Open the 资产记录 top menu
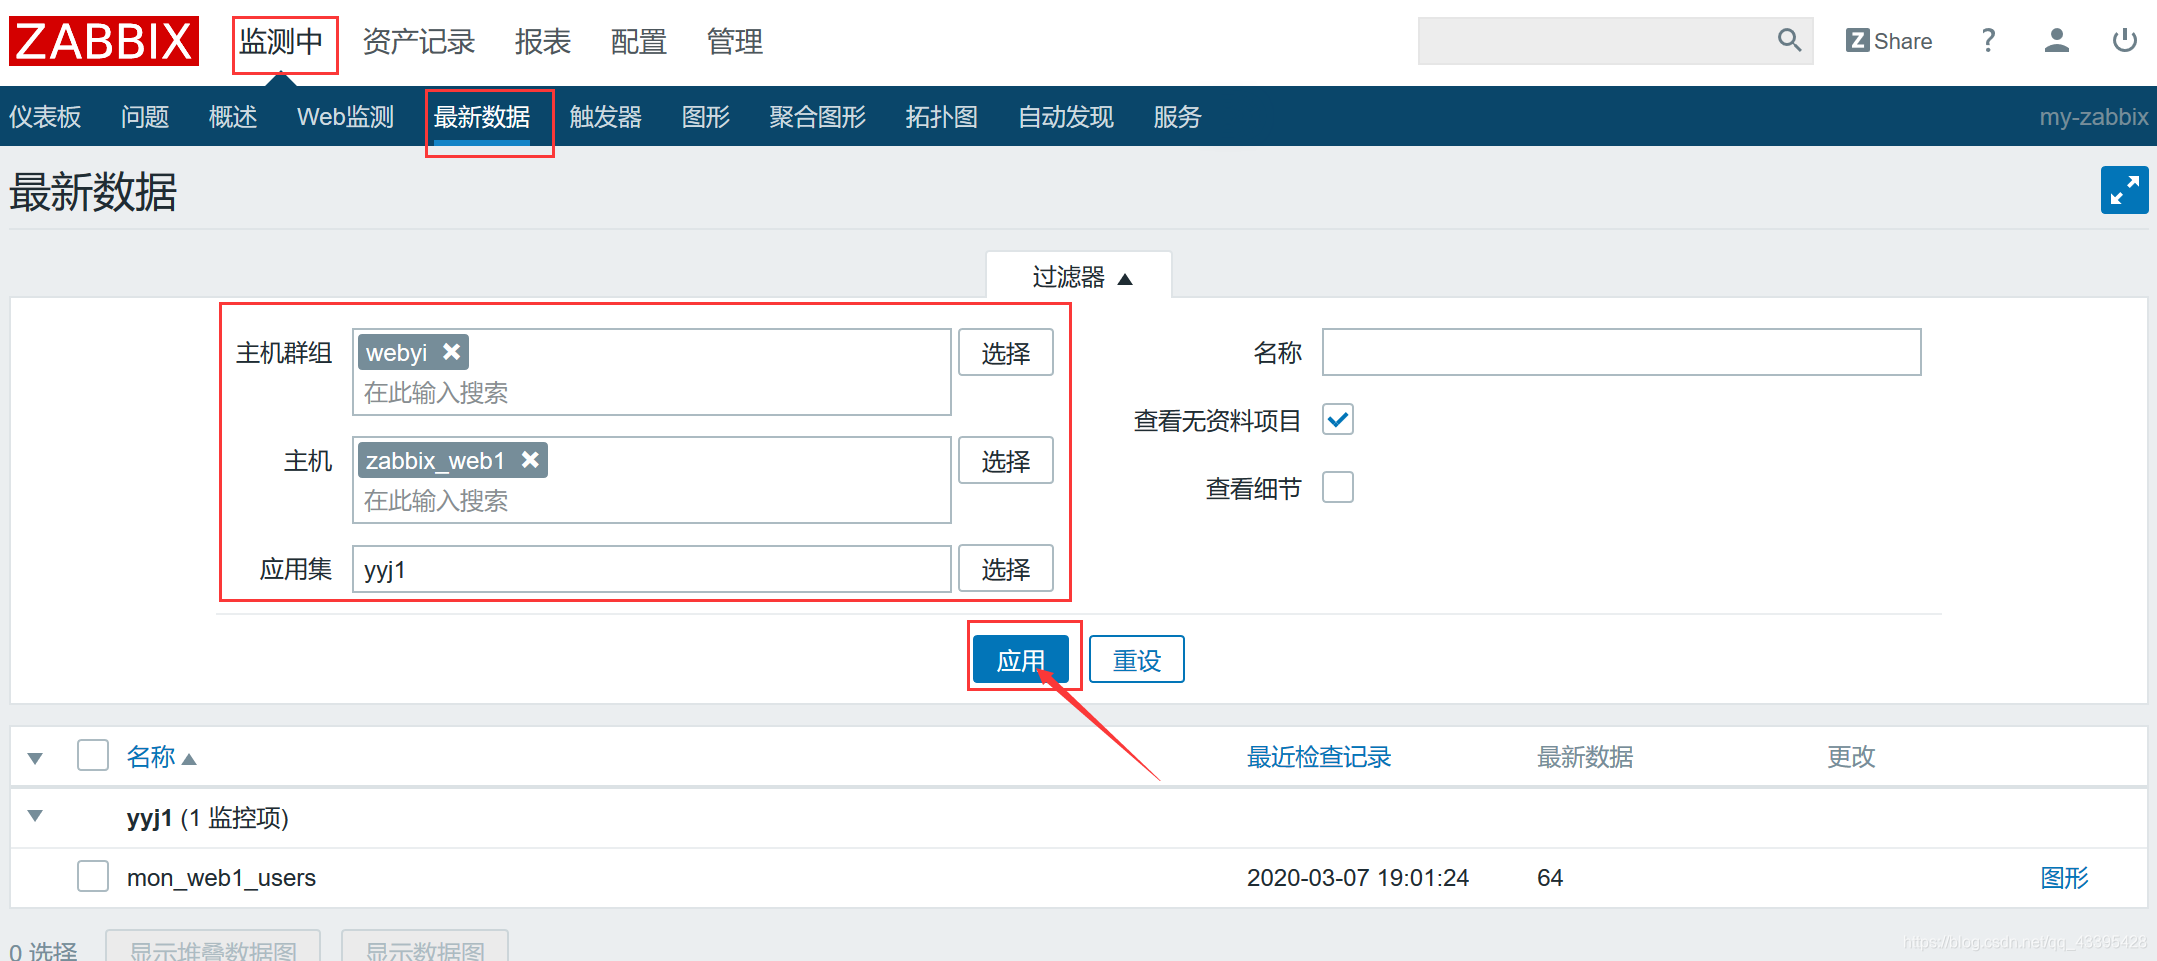Screen dimensions: 2157x961 (418, 41)
